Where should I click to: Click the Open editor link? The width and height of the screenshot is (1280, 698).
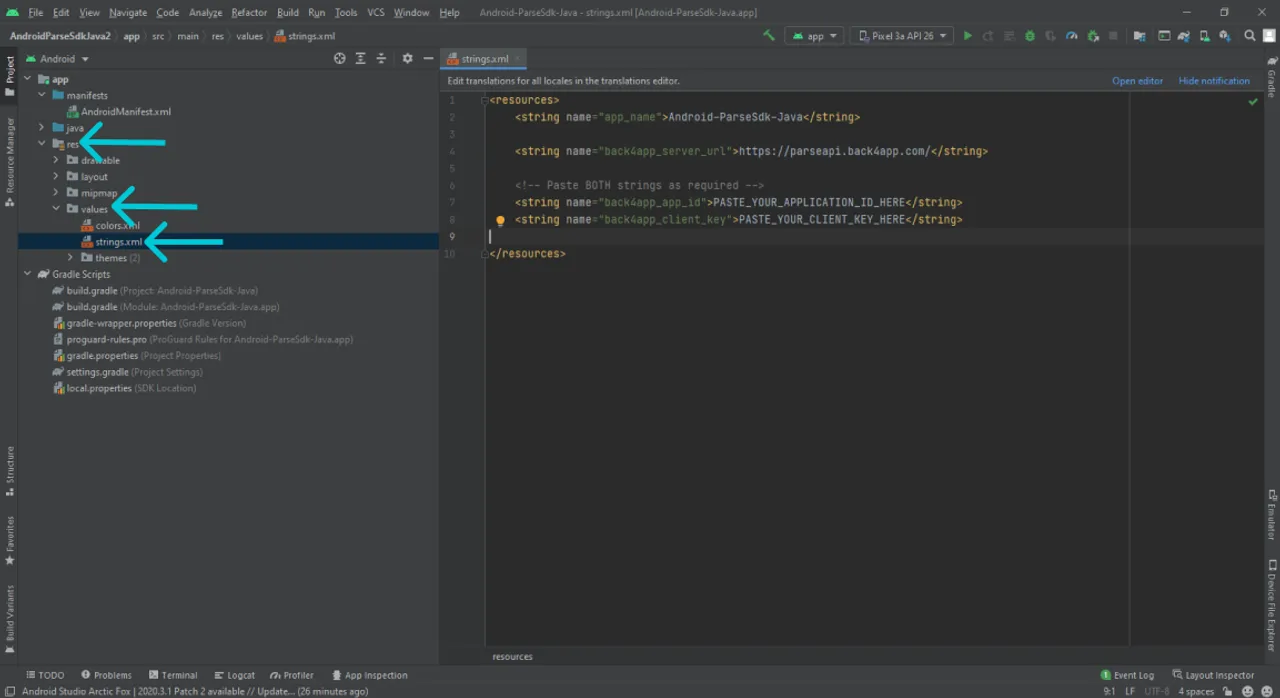pos(1137,81)
